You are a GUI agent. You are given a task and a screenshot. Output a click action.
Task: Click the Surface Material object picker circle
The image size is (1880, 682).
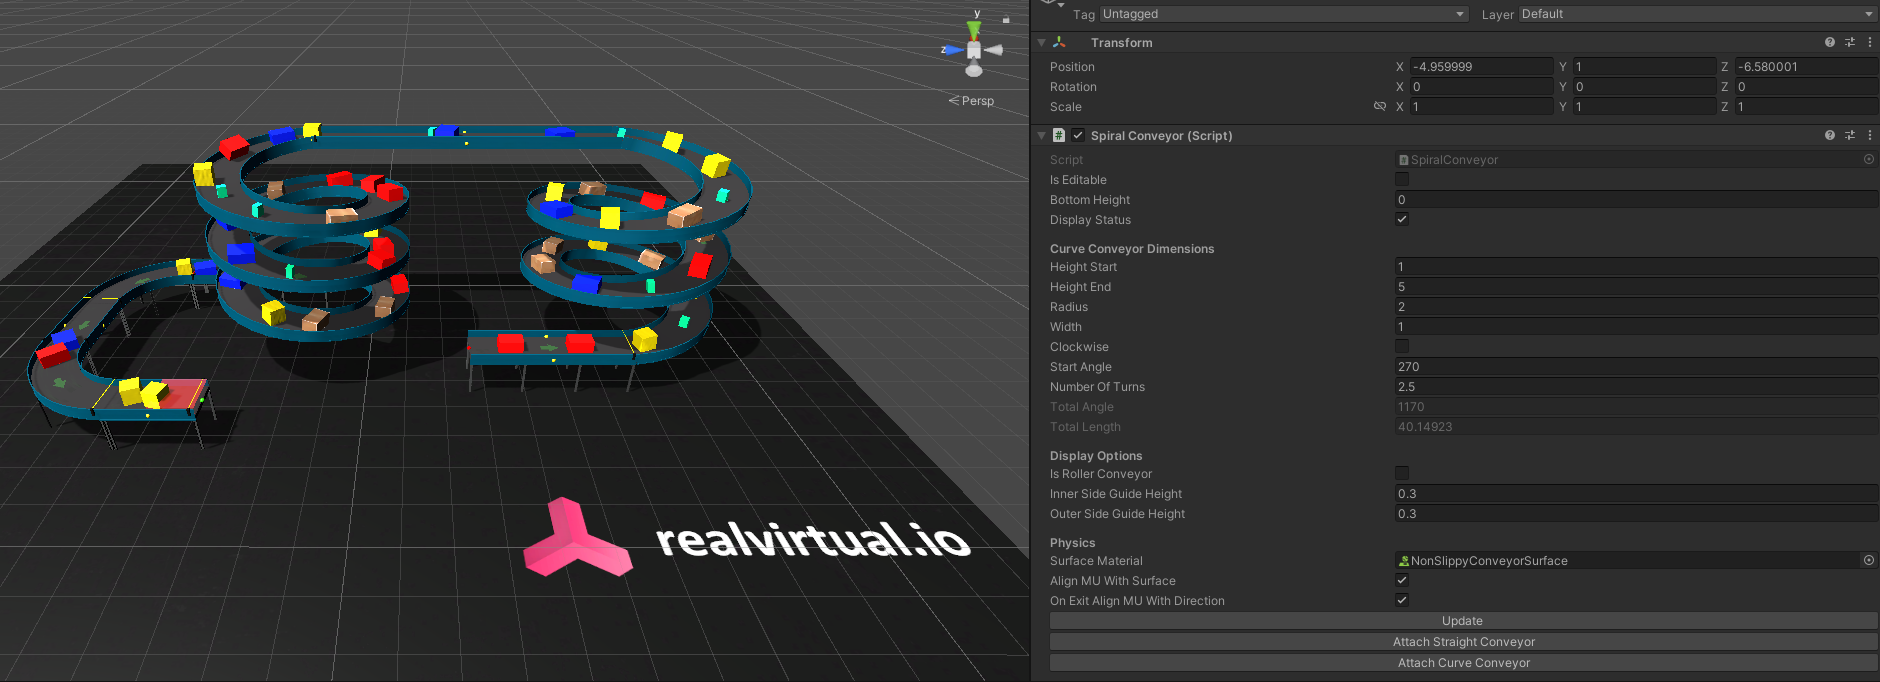(1868, 561)
